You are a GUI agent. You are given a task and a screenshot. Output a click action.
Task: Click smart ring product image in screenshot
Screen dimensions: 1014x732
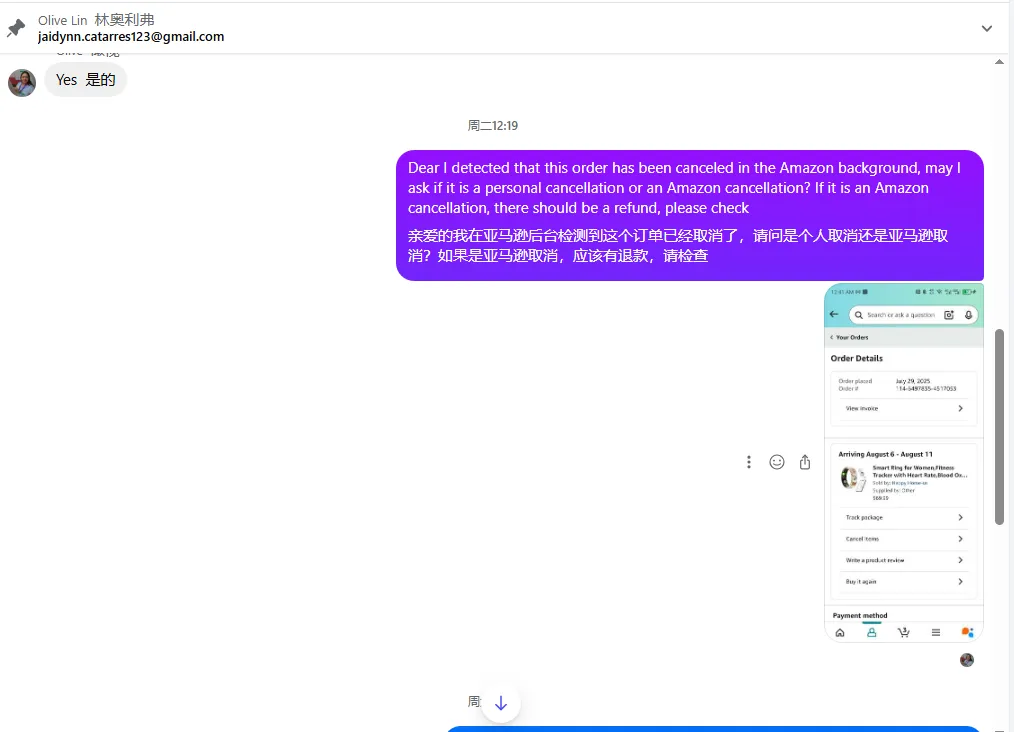tap(852, 479)
